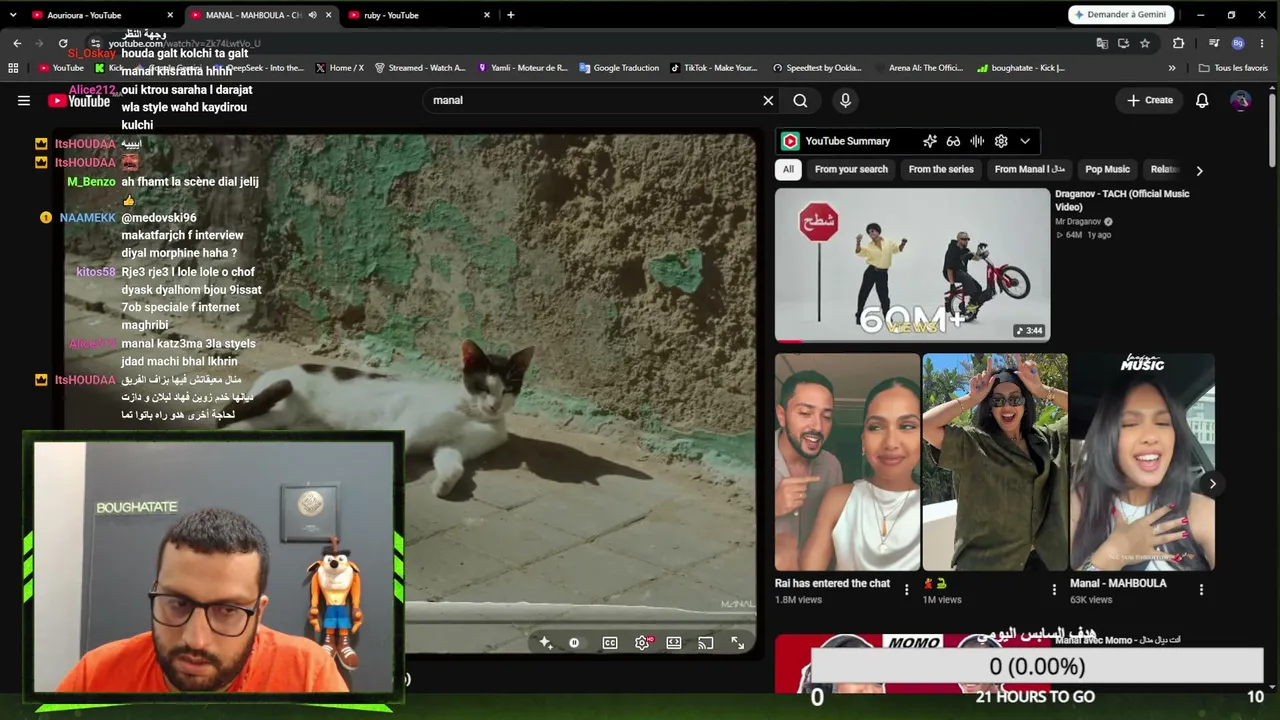Click the translate page icon in address bar
Viewport: 1280px width, 720px height.
pyautogui.click(x=1102, y=43)
